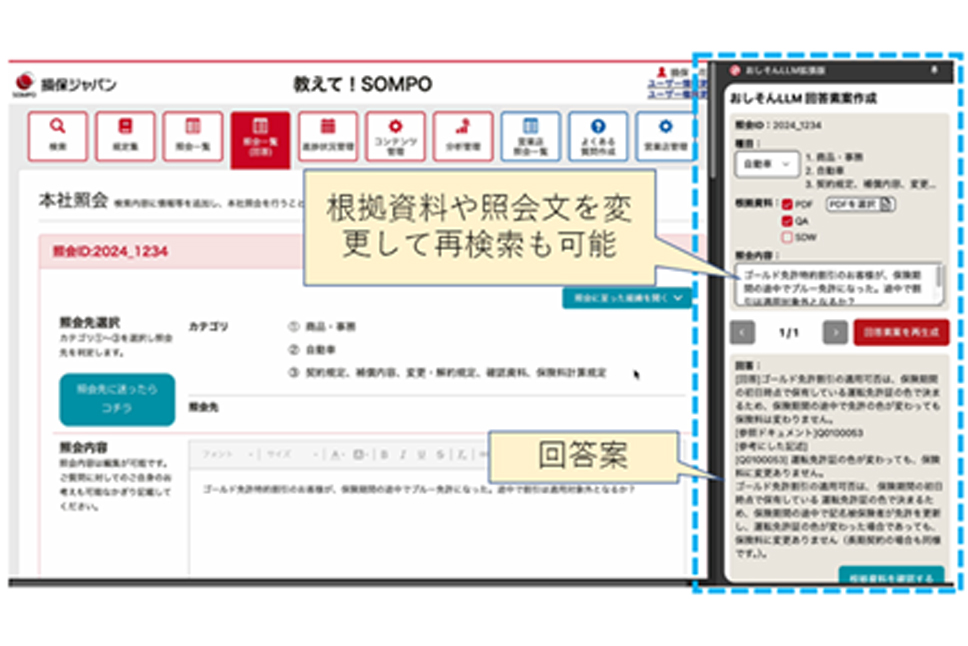Click the red 照会ID:2024_1234 header on the main page

click(109, 251)
